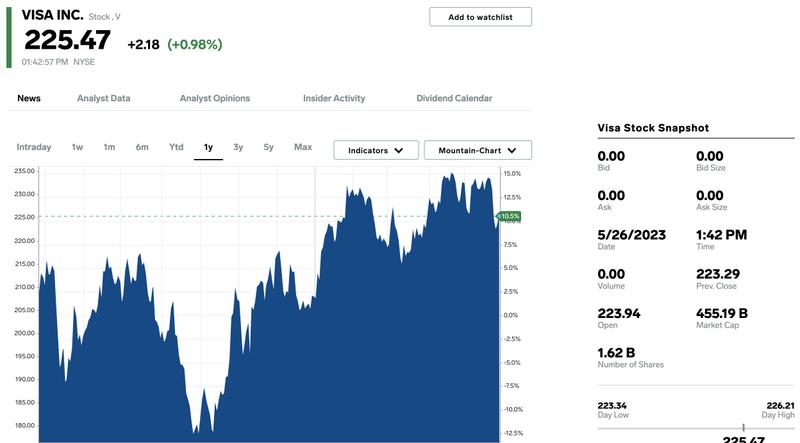The height and width of the screenshot is (443, 800).
Task: Click the (+0.98%) percent change
Action: pos(195,44)
